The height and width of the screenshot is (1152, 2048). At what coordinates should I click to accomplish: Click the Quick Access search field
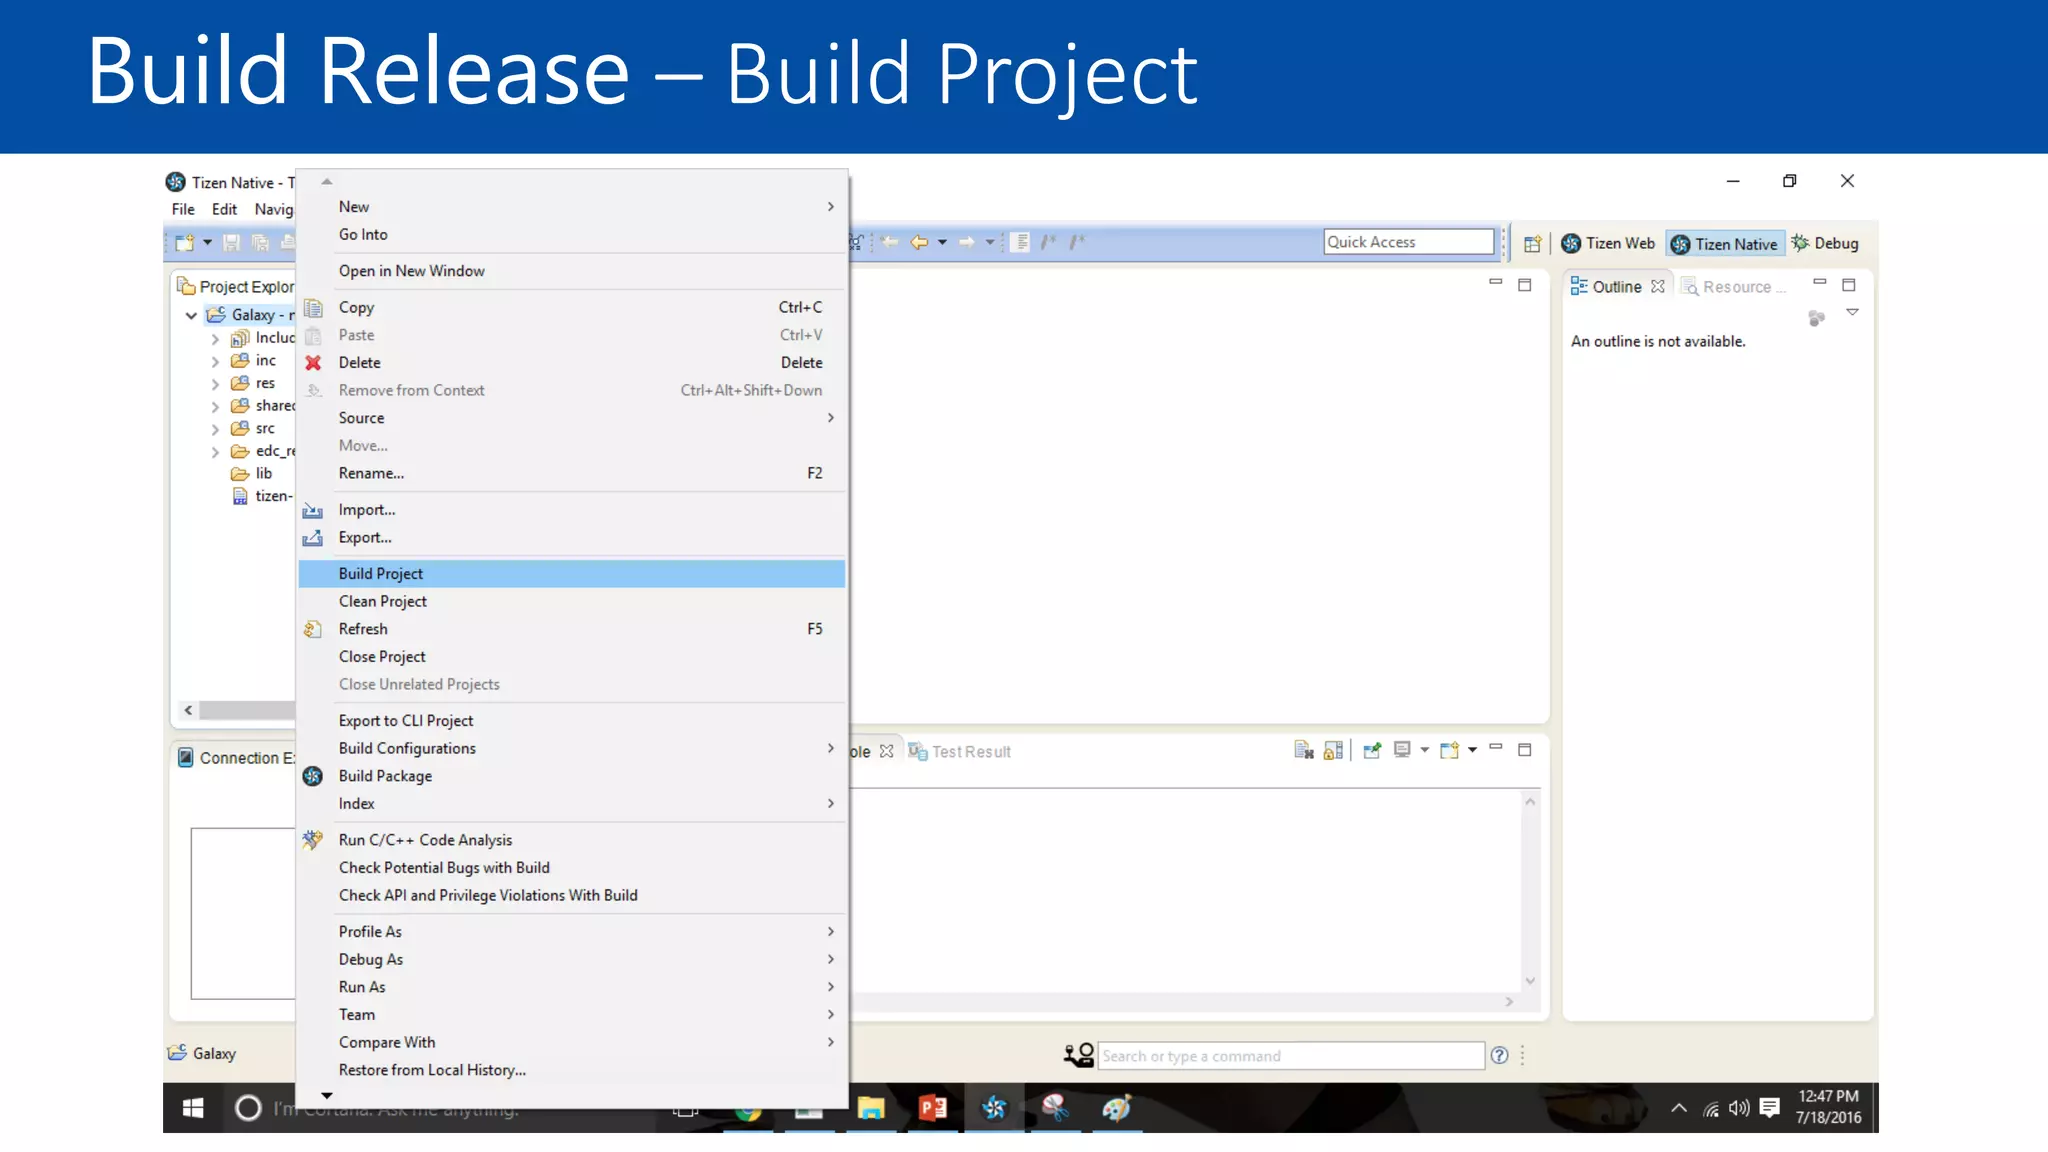tap(1408, 242)
